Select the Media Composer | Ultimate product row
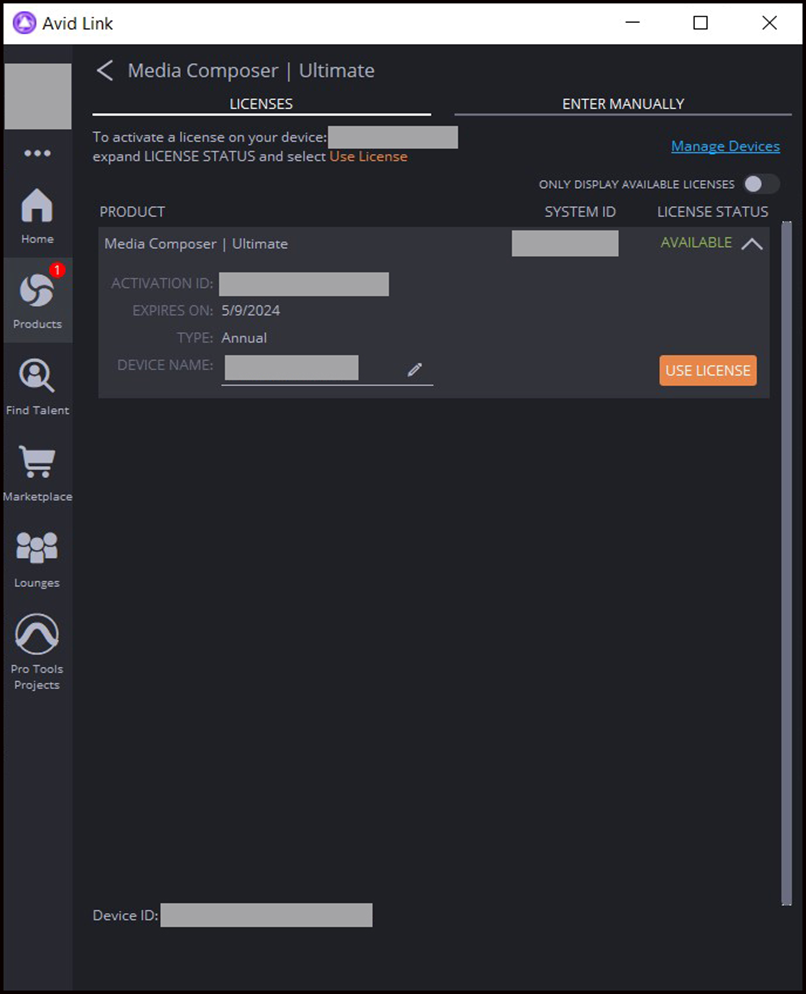806x994 pixels. click(x=434, y=243)
